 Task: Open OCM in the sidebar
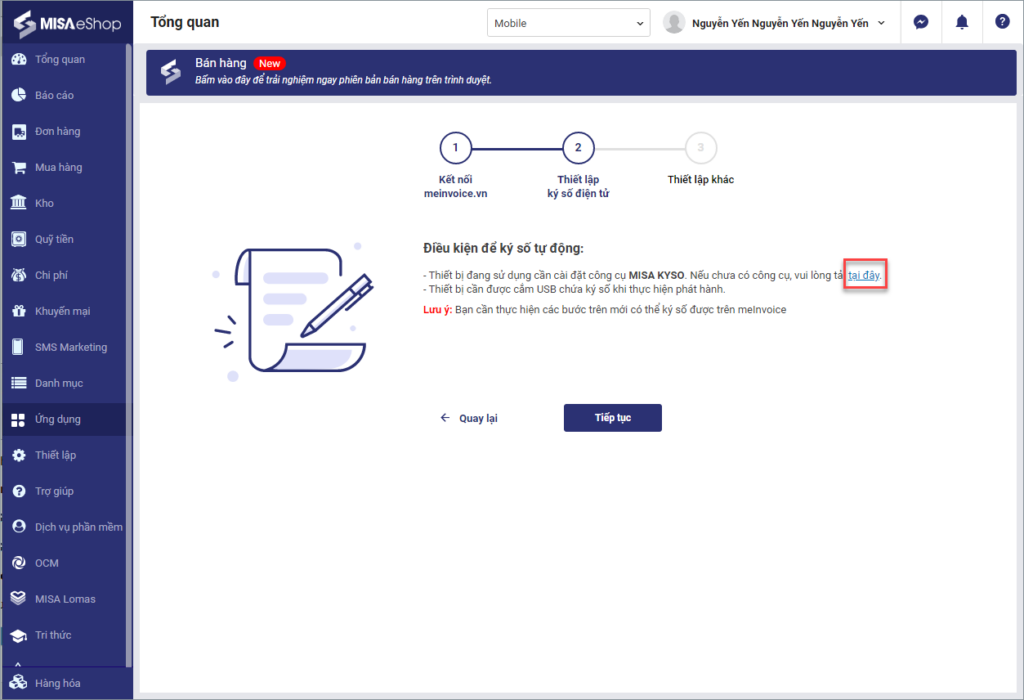(64, 563)
